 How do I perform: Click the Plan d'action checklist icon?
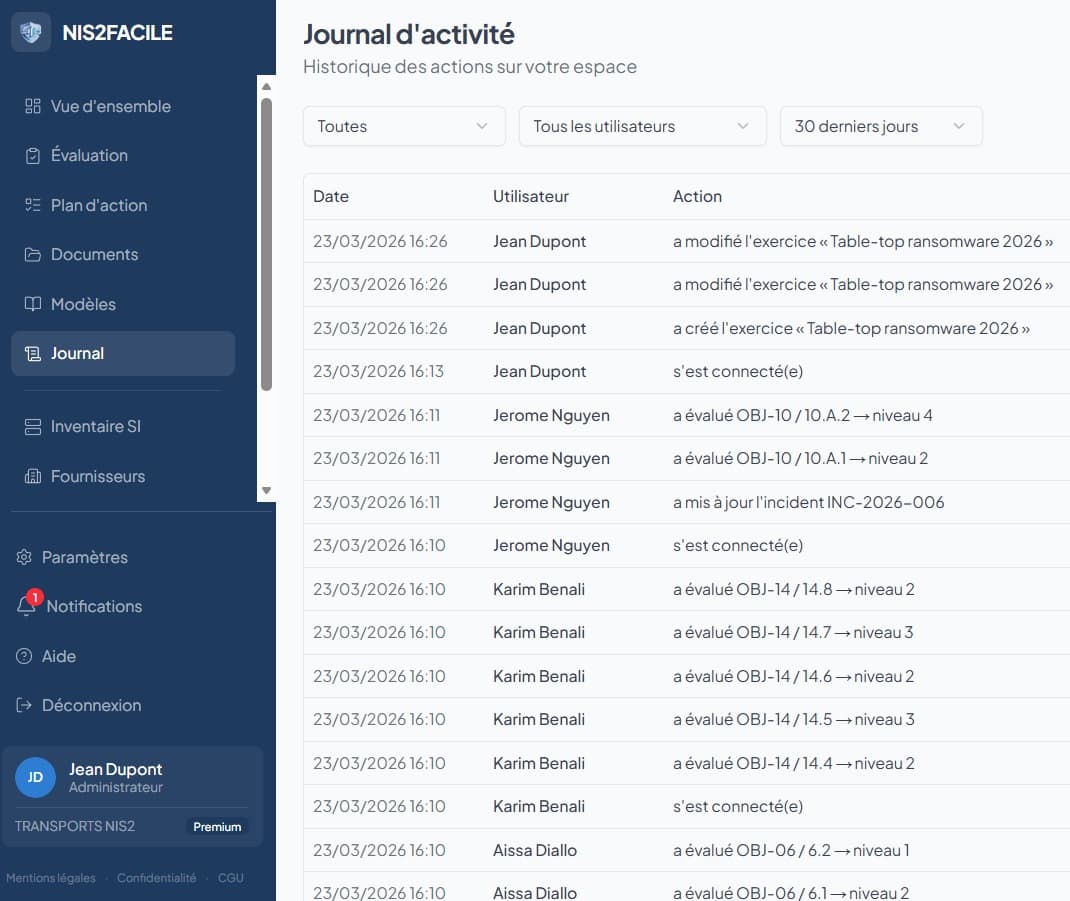click(33, 205)
